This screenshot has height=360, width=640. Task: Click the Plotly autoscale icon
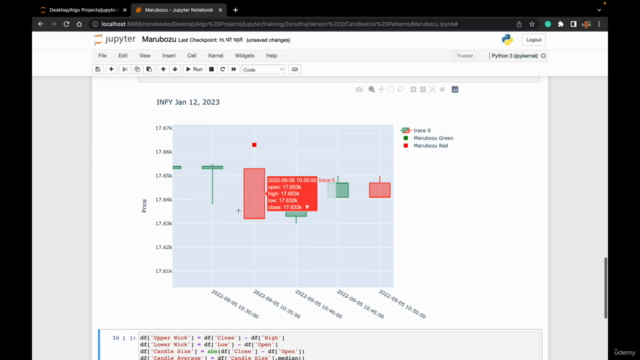[433, 89]
